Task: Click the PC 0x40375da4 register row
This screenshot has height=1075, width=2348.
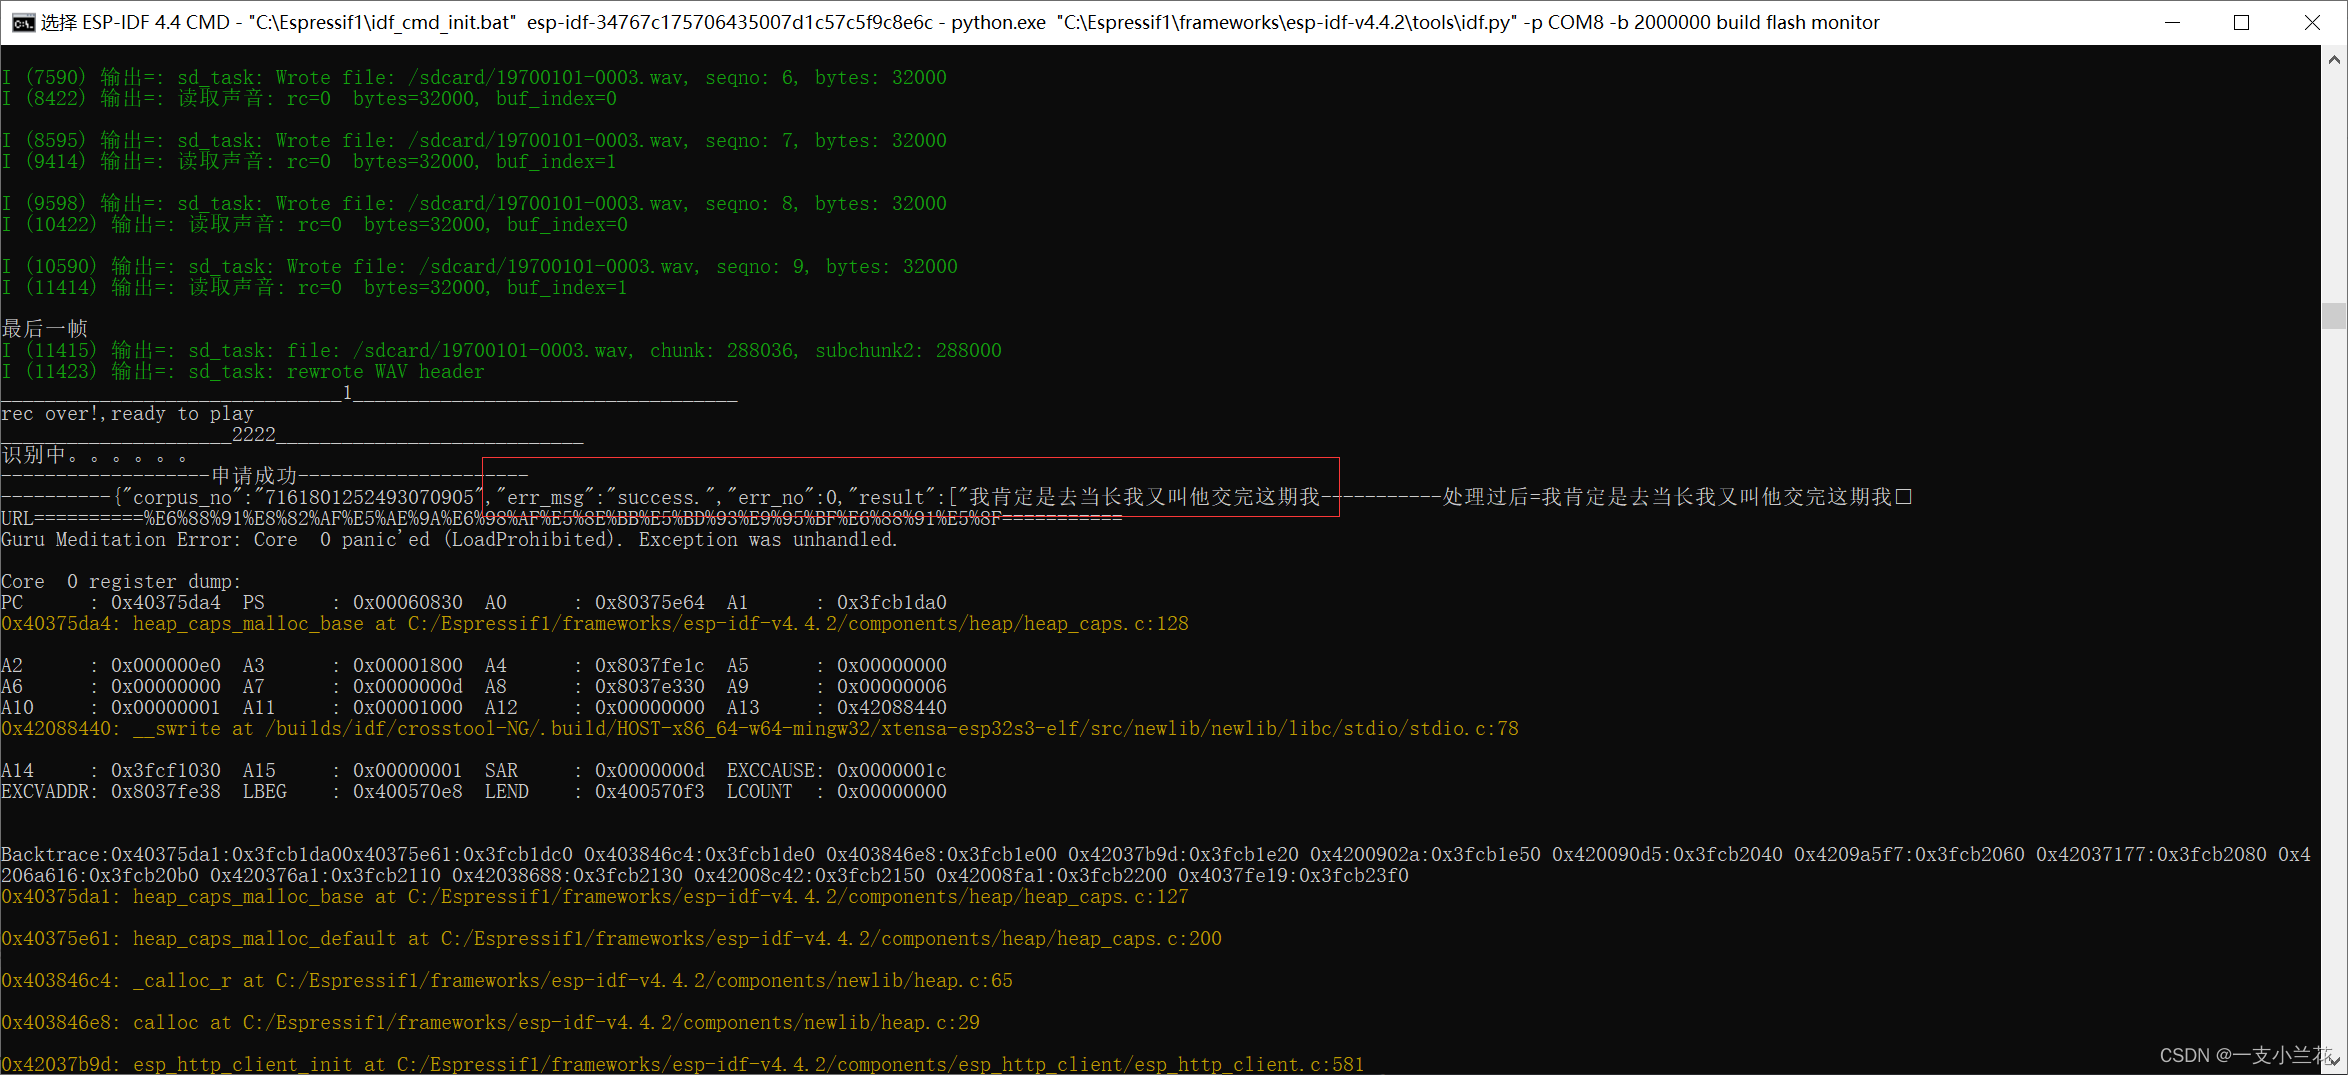Action: tap(474, 602)
